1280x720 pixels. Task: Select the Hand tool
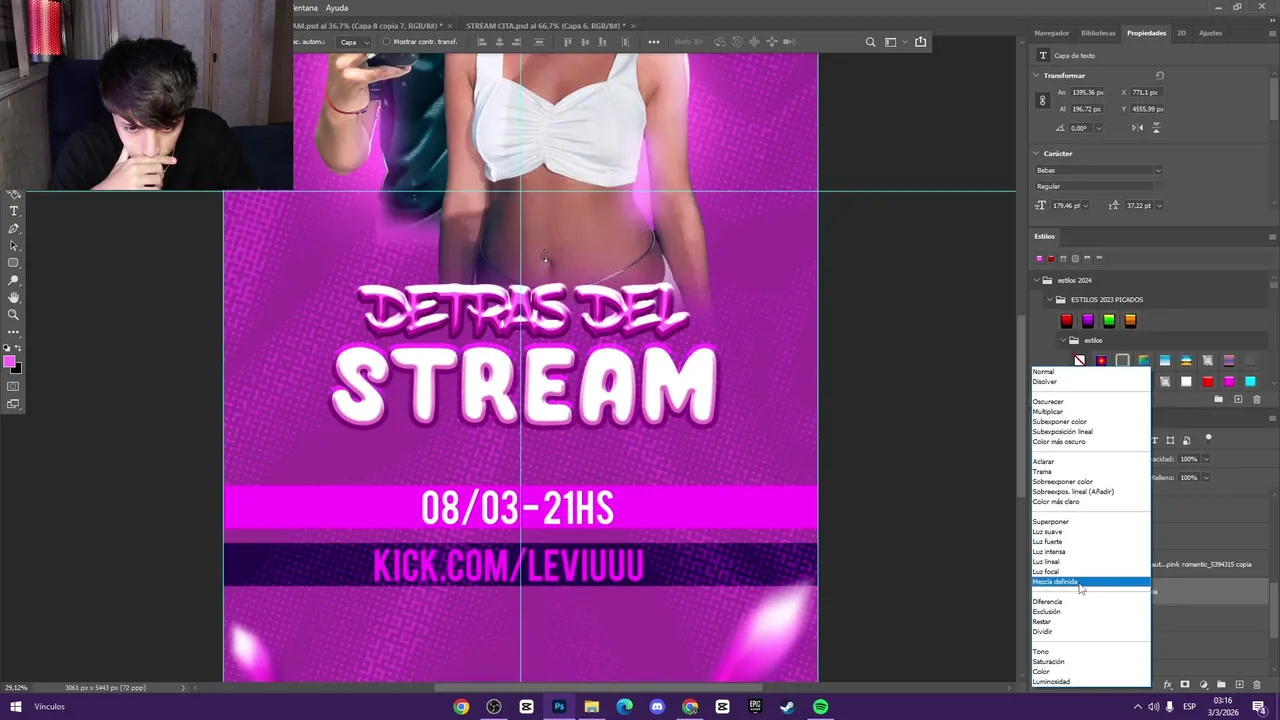[x=14, y=297]
